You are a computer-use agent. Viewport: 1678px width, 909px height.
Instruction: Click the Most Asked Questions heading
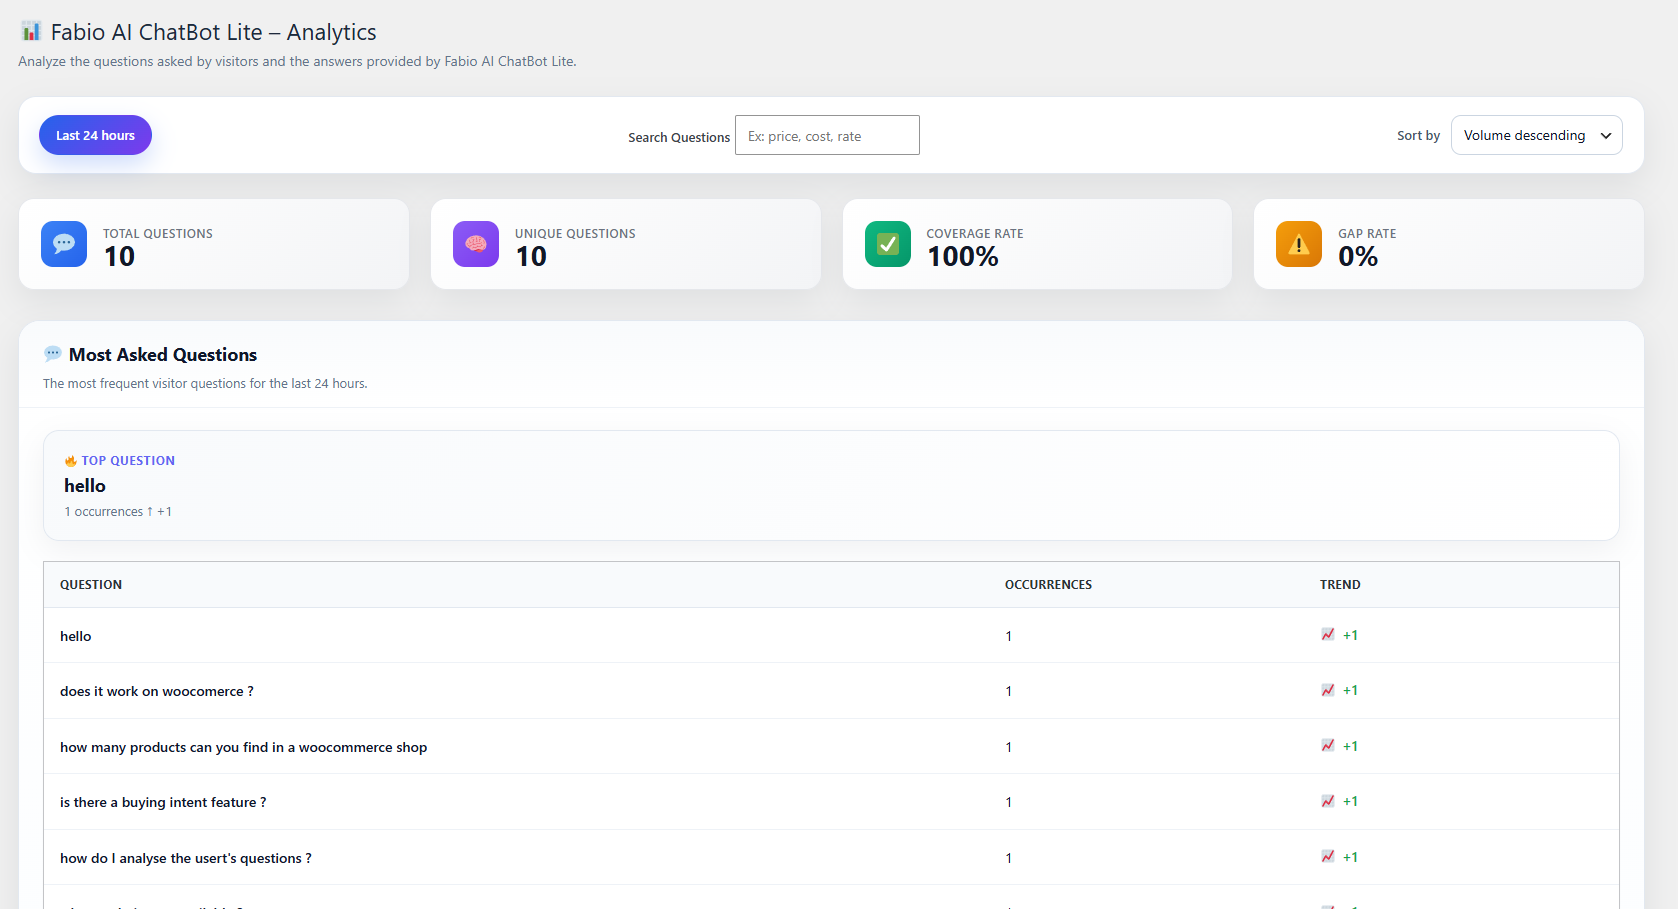[163, 355]
